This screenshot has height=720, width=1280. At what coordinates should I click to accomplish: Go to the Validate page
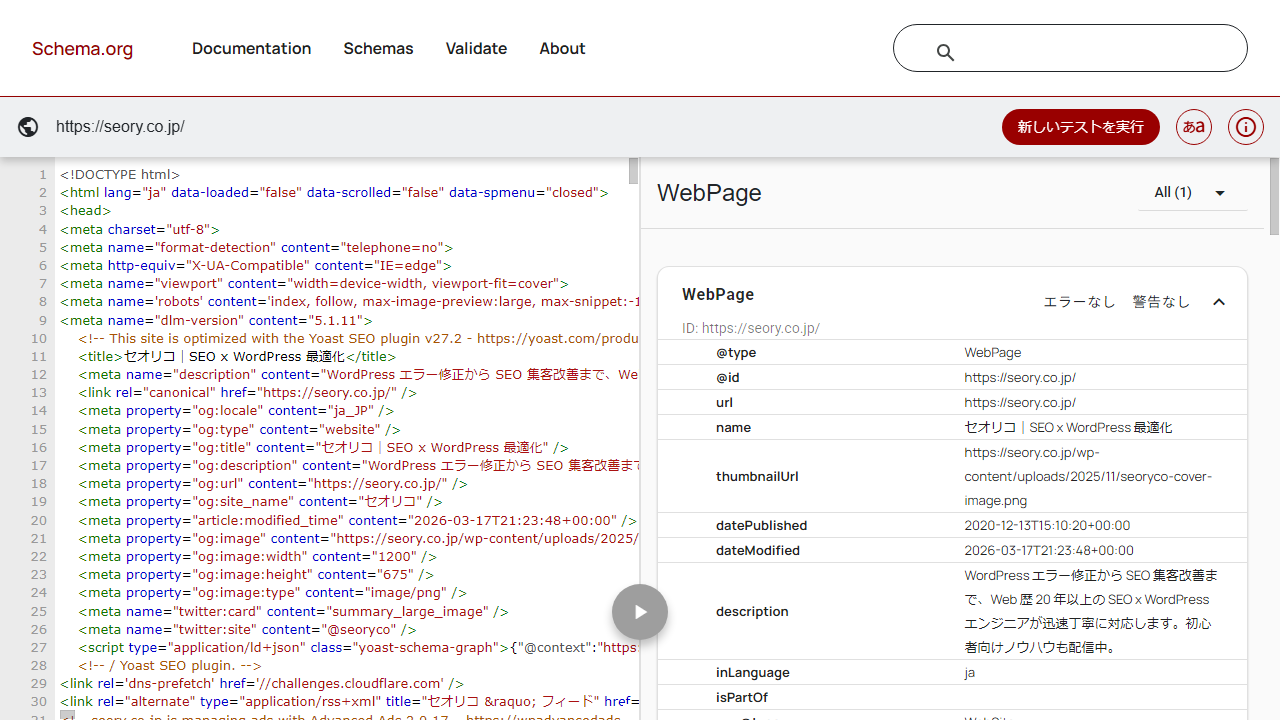tap(476, 49)
